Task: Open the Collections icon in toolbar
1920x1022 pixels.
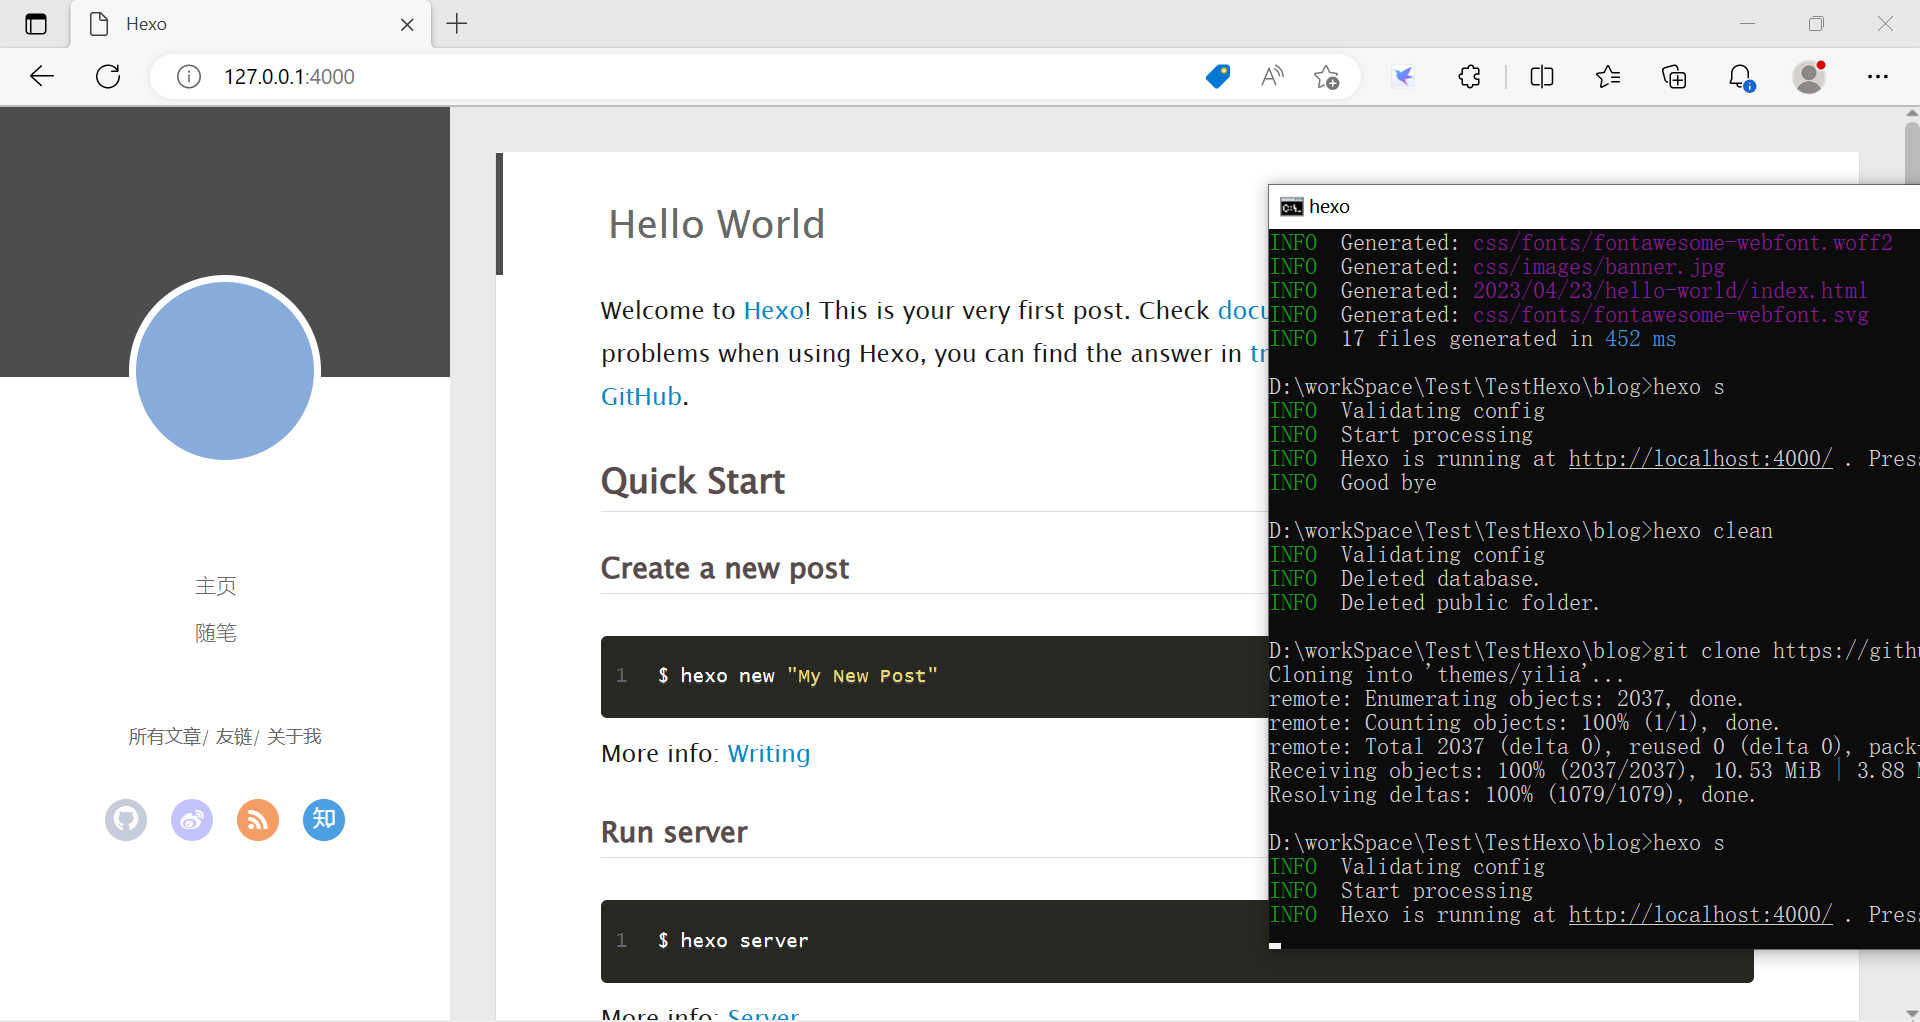Action: (1674, 76)
